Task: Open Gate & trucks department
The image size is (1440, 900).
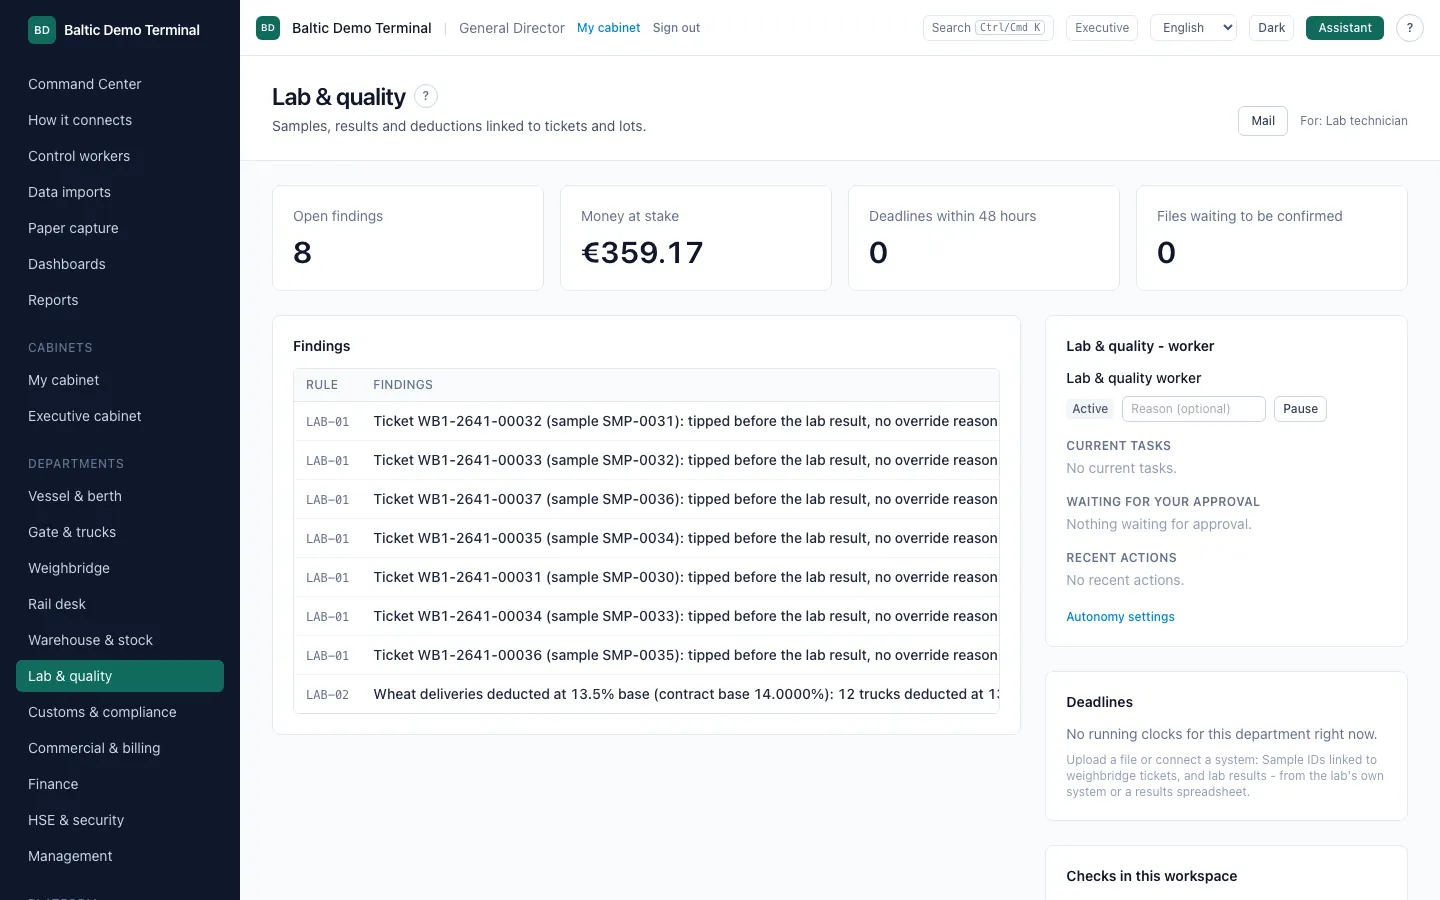Action: (x=120, y=532)
